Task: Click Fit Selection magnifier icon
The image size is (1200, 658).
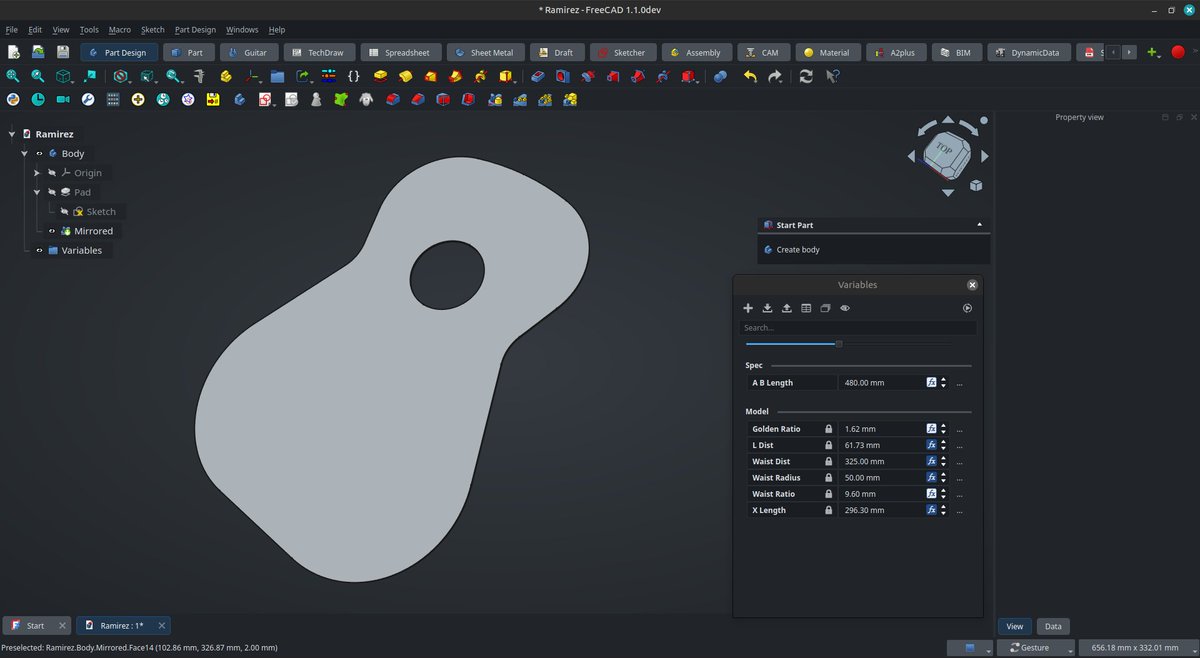Action: [x=38, y=76]
